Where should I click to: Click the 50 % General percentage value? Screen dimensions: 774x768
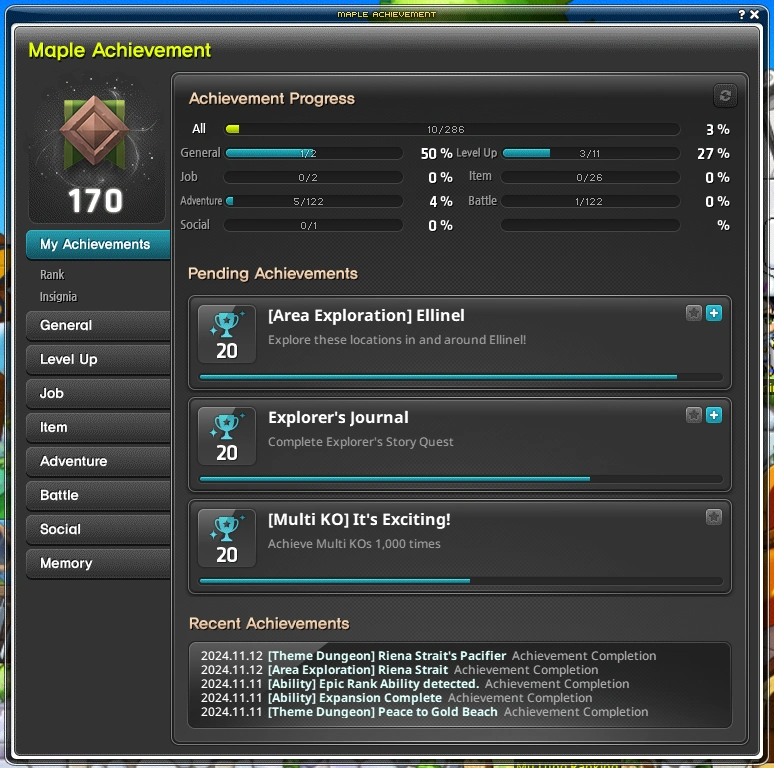pyautogui.click(x=436, y=154)
